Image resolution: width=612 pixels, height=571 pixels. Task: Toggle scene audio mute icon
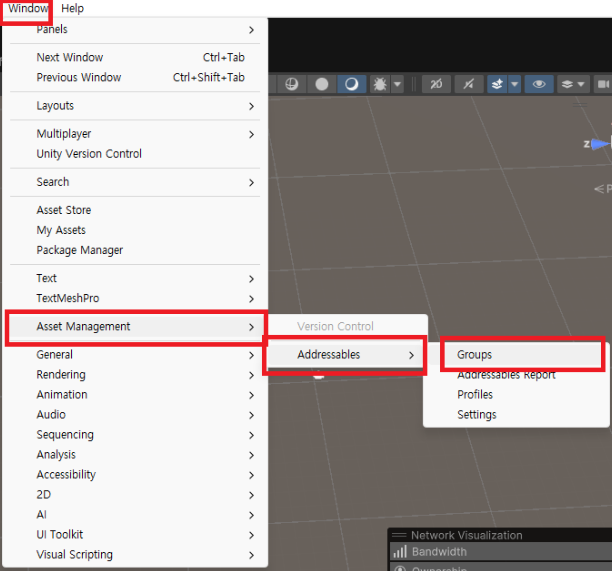click(469, 84)
